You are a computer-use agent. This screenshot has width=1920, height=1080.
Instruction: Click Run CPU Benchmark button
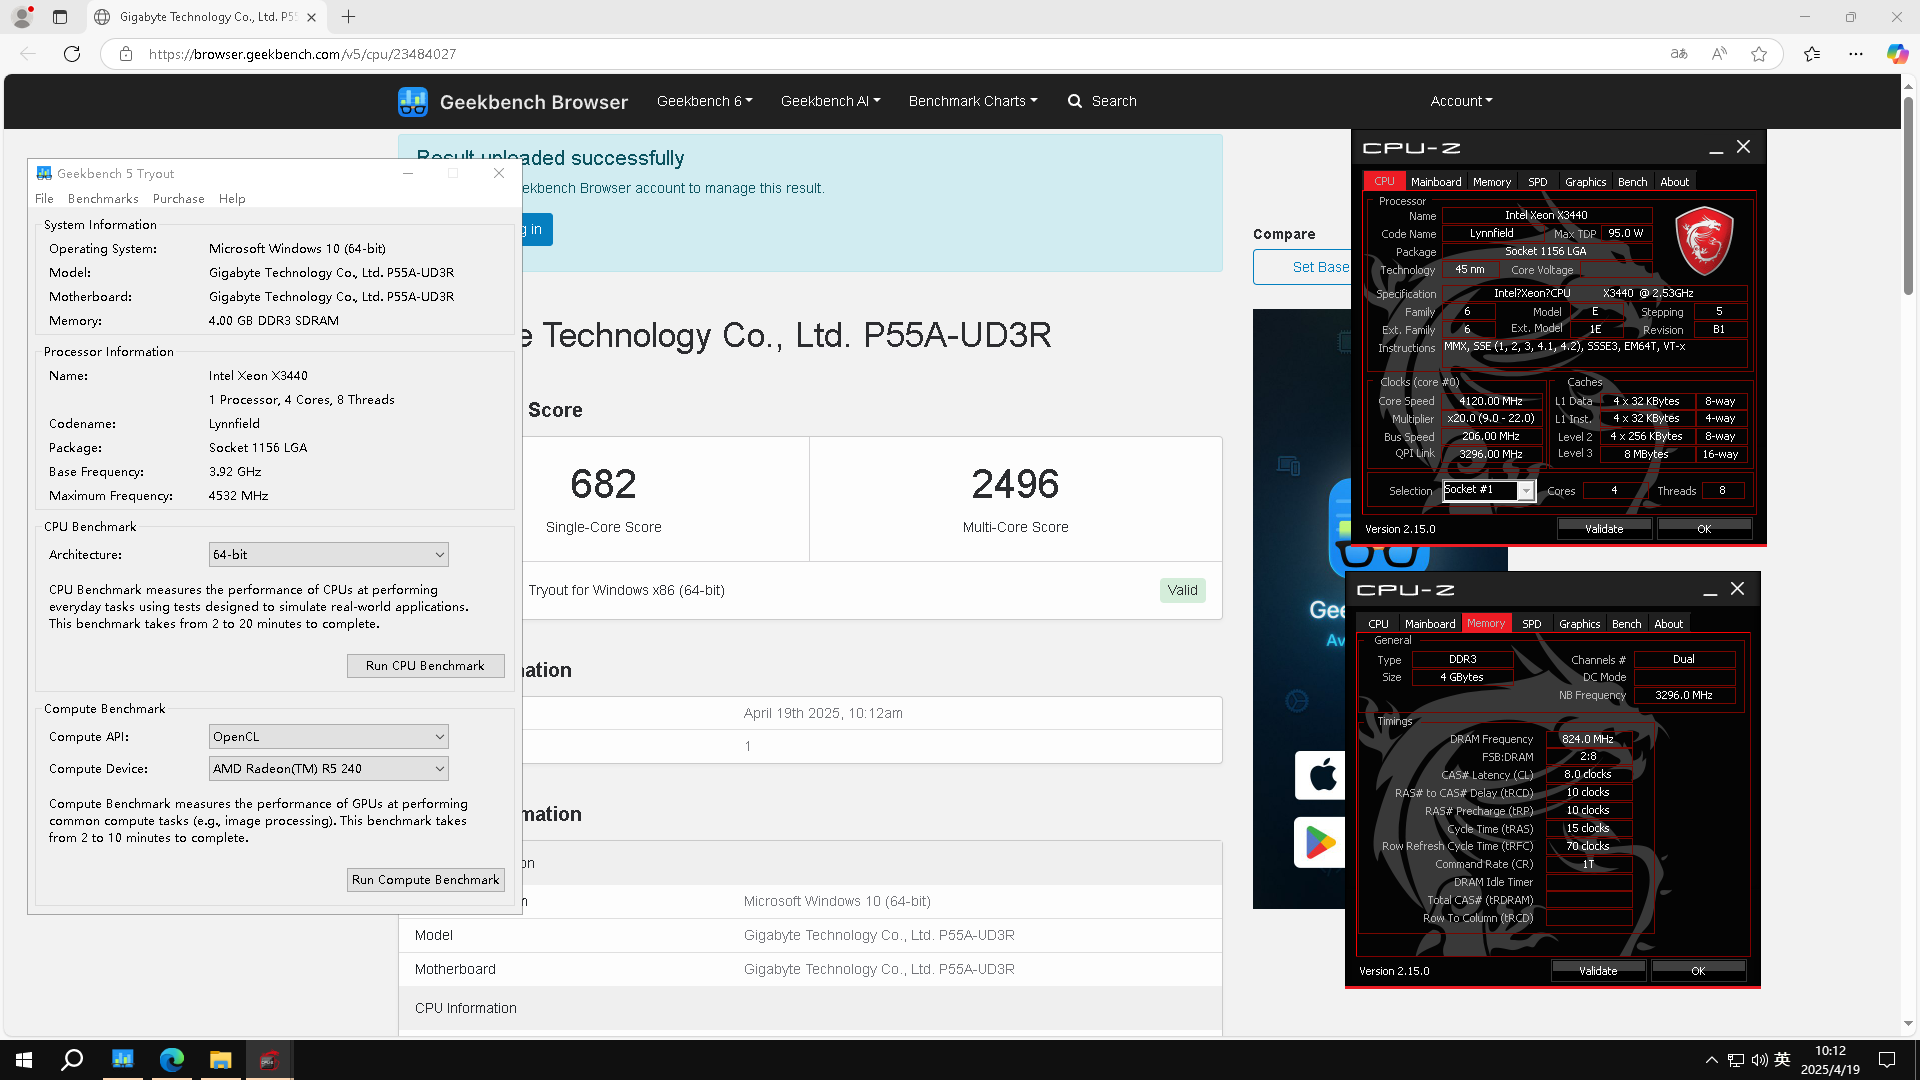click(x=425, y=666)
